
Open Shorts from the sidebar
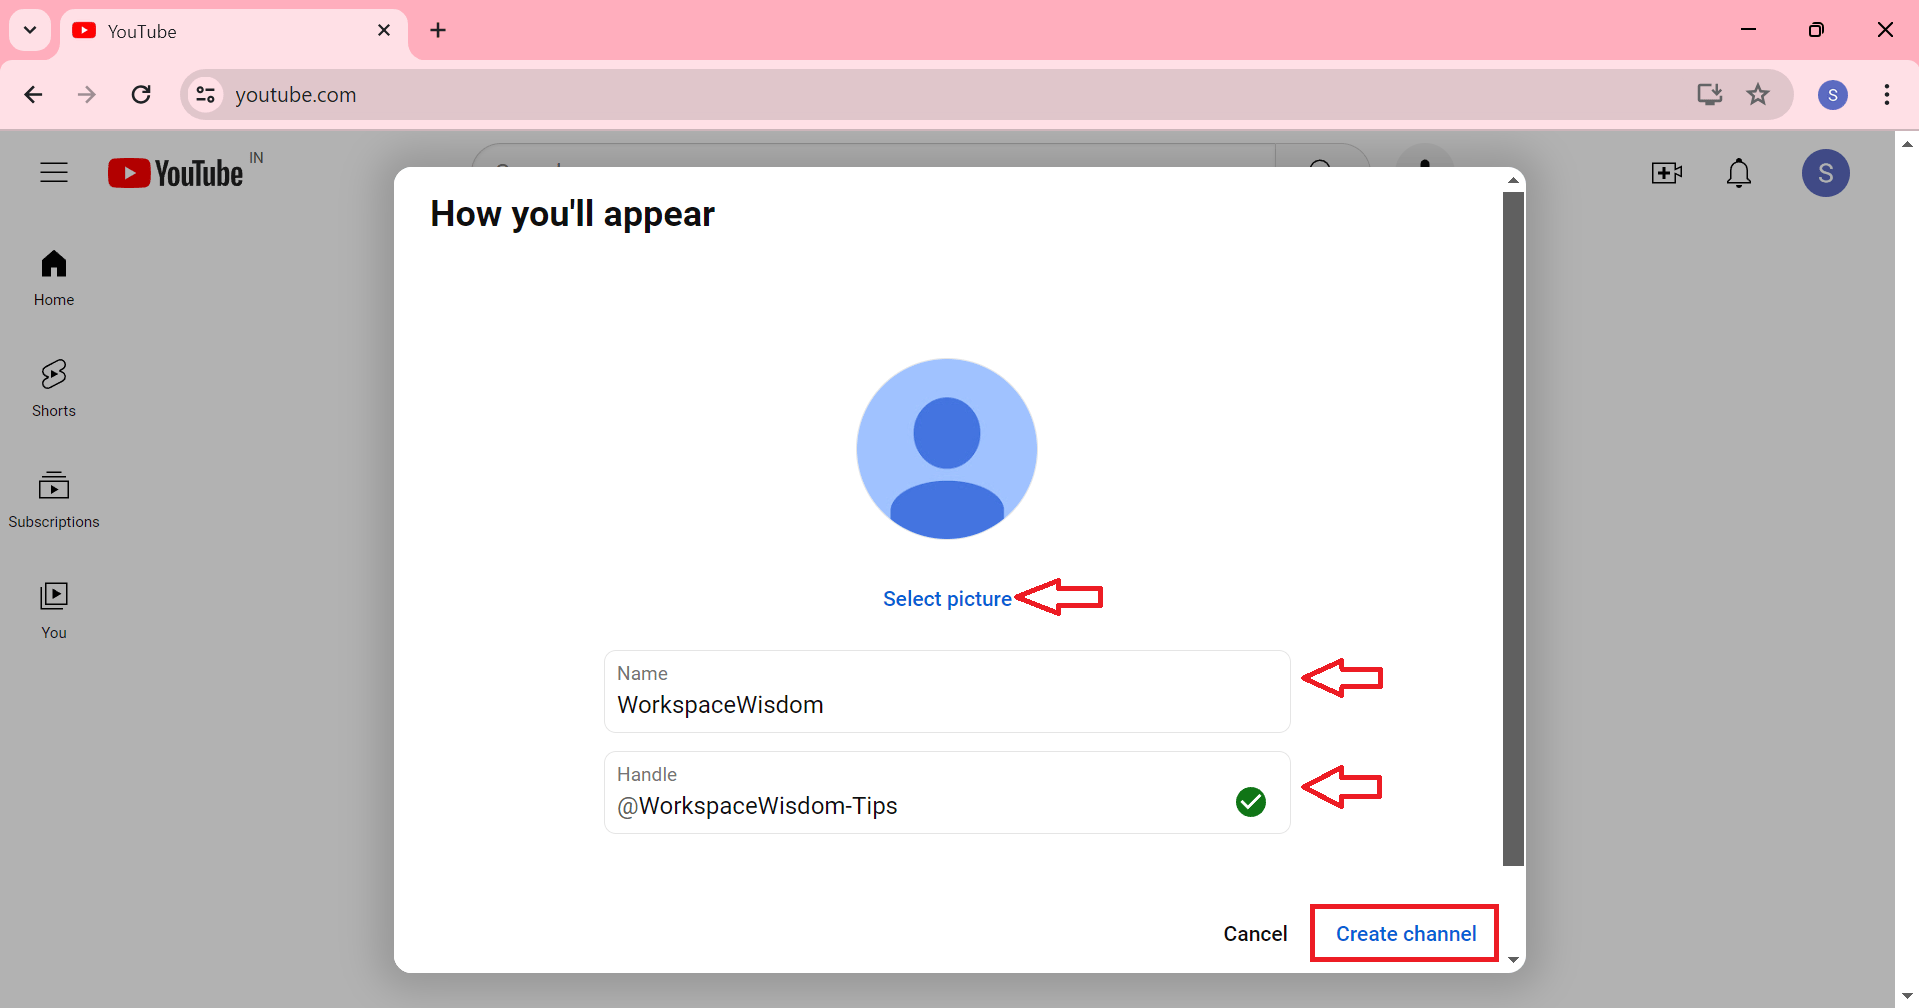pos(54,388)
